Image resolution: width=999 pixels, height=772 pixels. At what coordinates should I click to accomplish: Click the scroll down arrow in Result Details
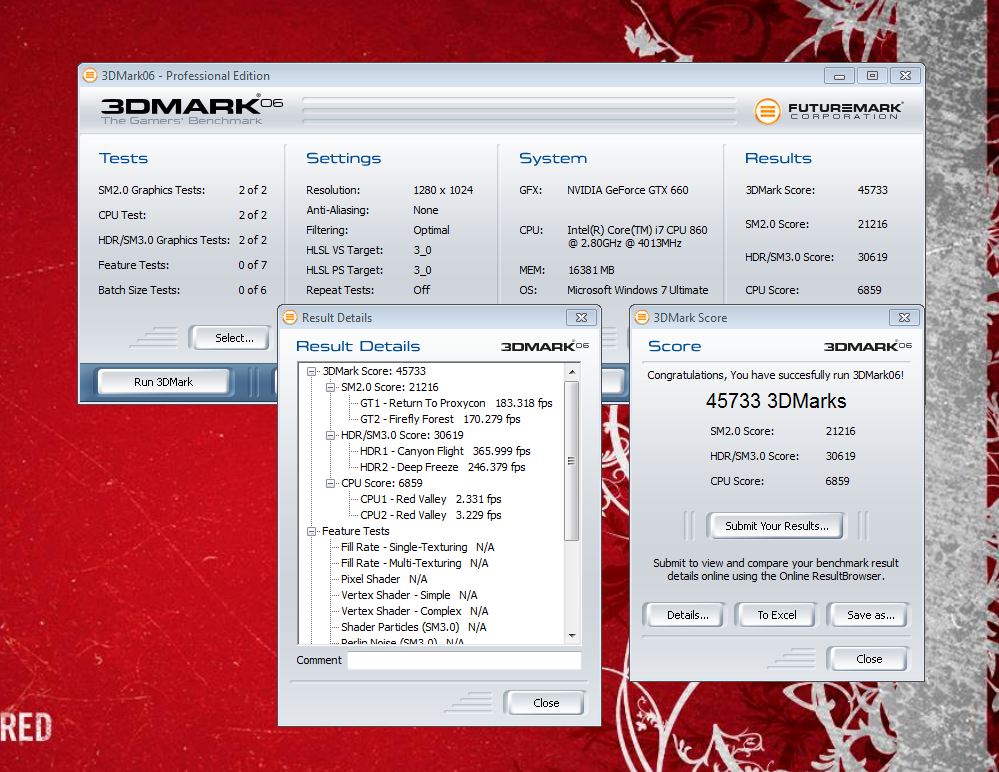coord(571,636)
